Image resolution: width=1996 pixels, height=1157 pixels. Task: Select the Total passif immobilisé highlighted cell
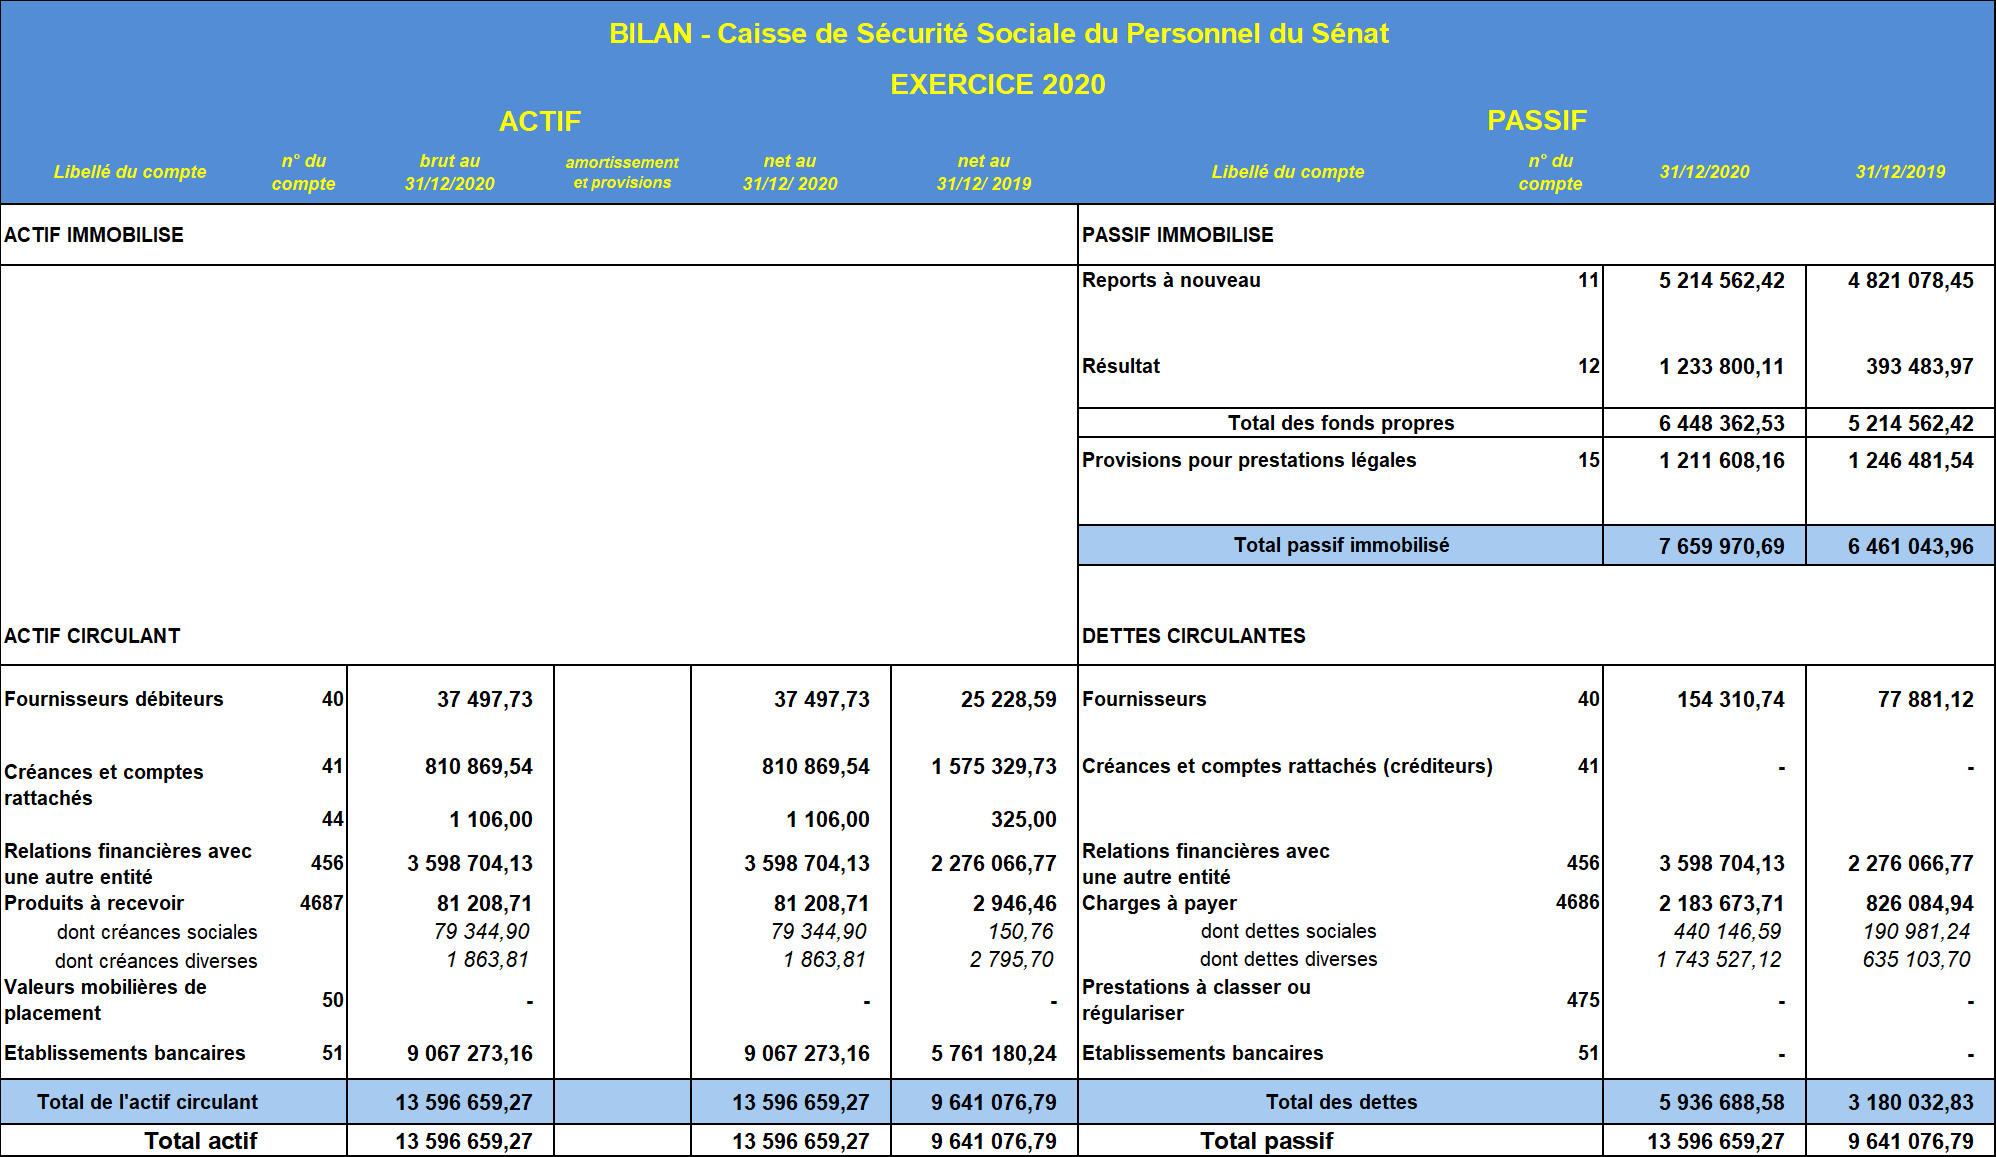point(1340,546)
